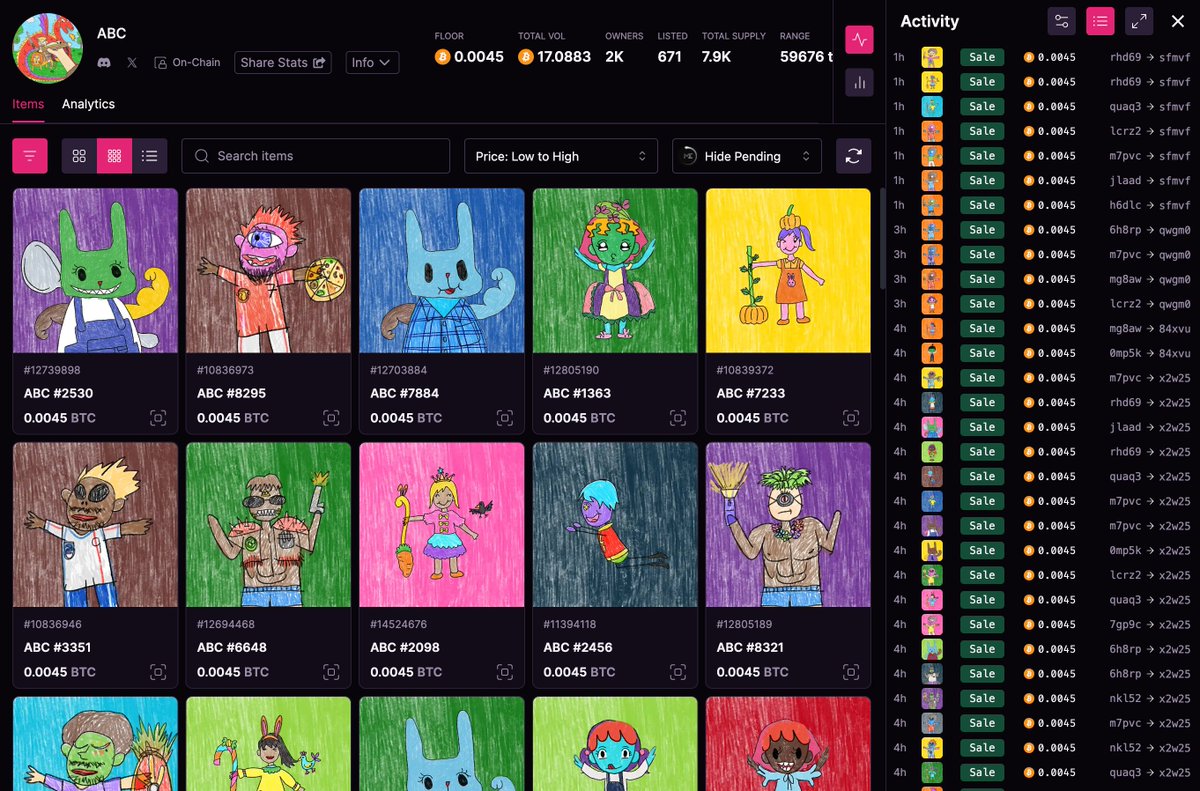The width and height of the screenshot is (1200, 791).
Task: Toggle the activity pulse icon button
Action: point(859,40)
